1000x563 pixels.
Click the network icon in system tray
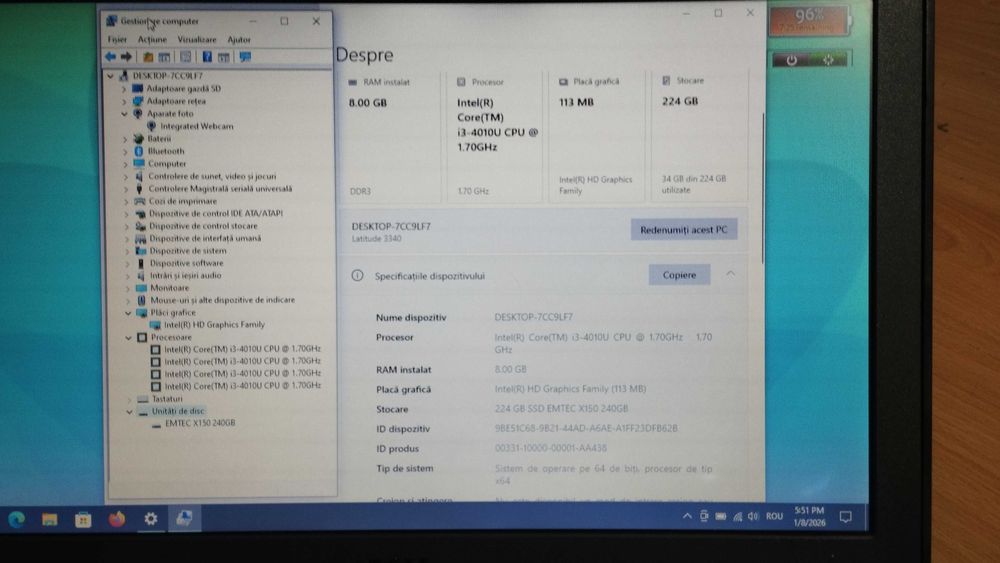point(737,516)
